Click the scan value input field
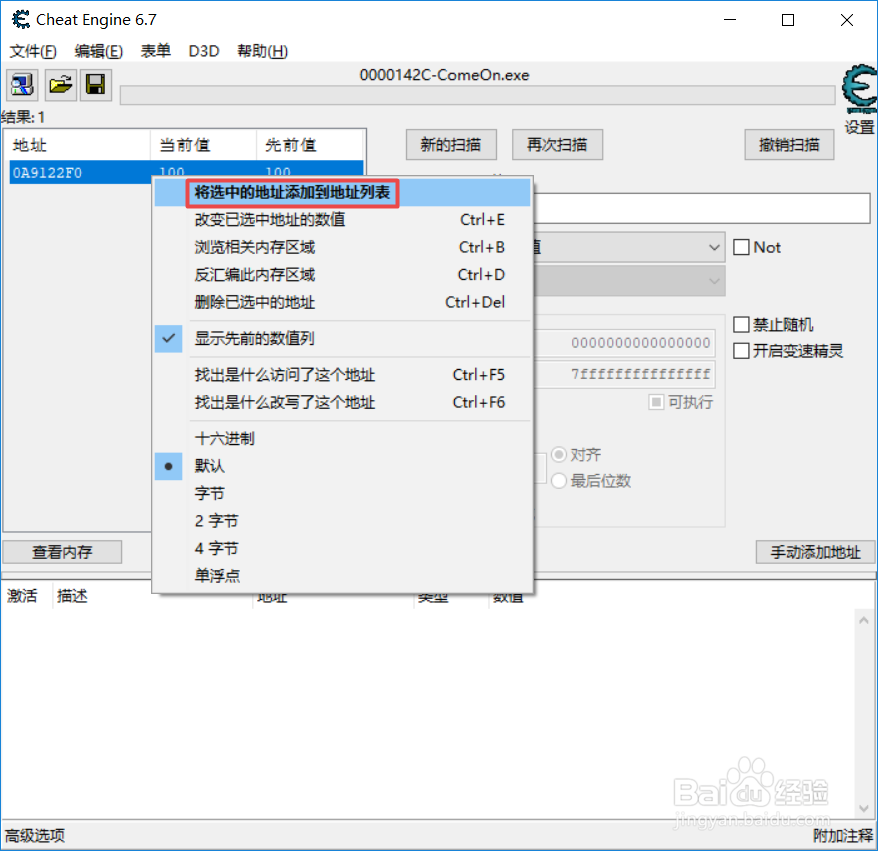 pos(702,209)
